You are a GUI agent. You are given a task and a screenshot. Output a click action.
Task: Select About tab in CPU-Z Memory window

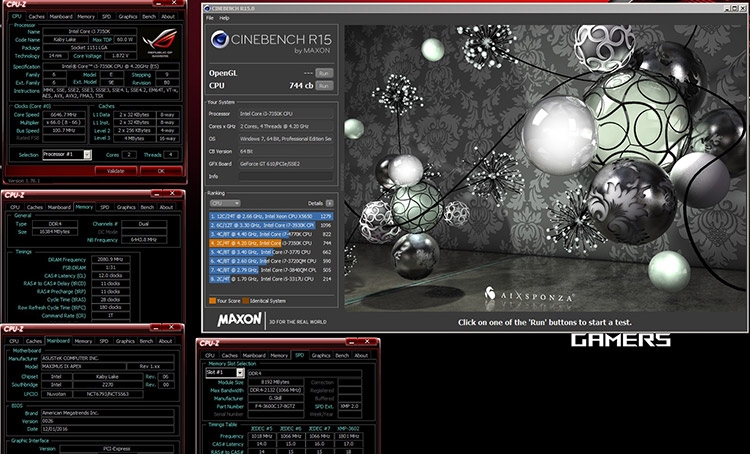(x=166, y=207)
